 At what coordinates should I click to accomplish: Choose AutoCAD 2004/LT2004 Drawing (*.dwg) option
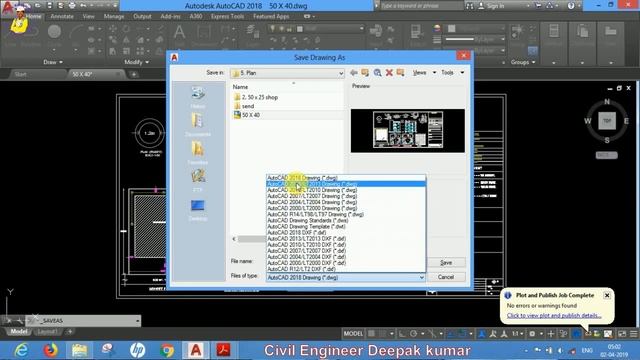pyautogui.click(x=346, y=202)
